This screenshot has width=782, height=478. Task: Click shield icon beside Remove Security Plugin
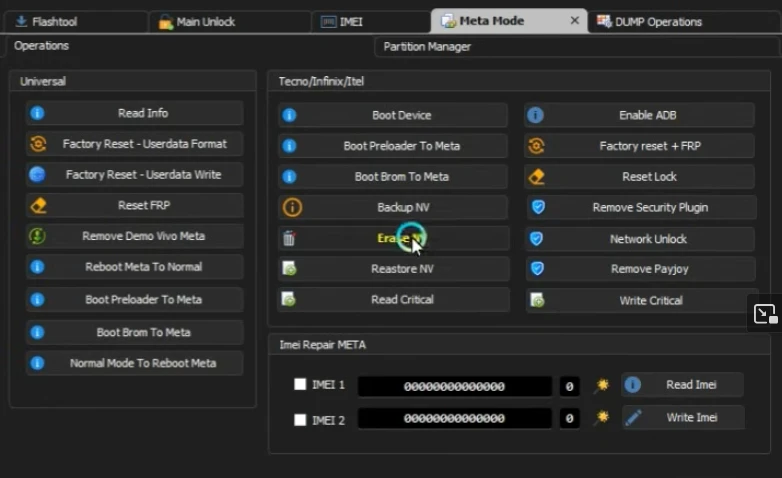538,207
